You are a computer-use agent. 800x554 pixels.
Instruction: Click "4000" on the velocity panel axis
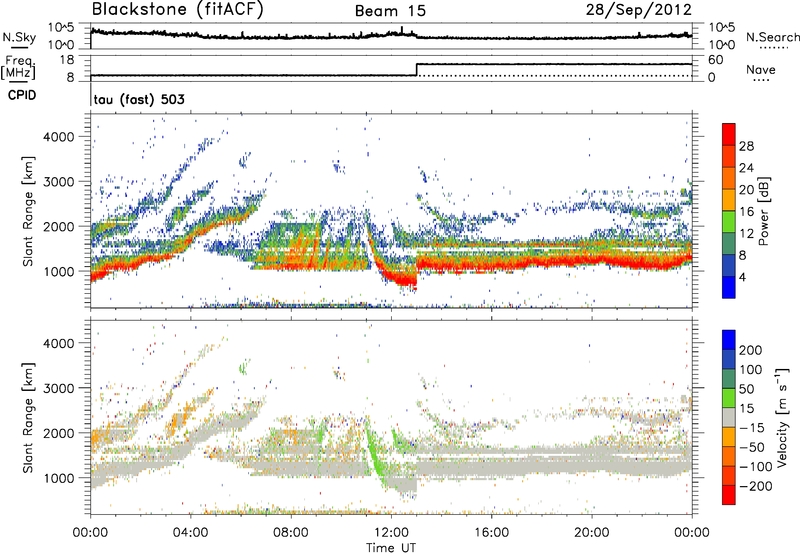pyautogui.click(x=59, y=343)
